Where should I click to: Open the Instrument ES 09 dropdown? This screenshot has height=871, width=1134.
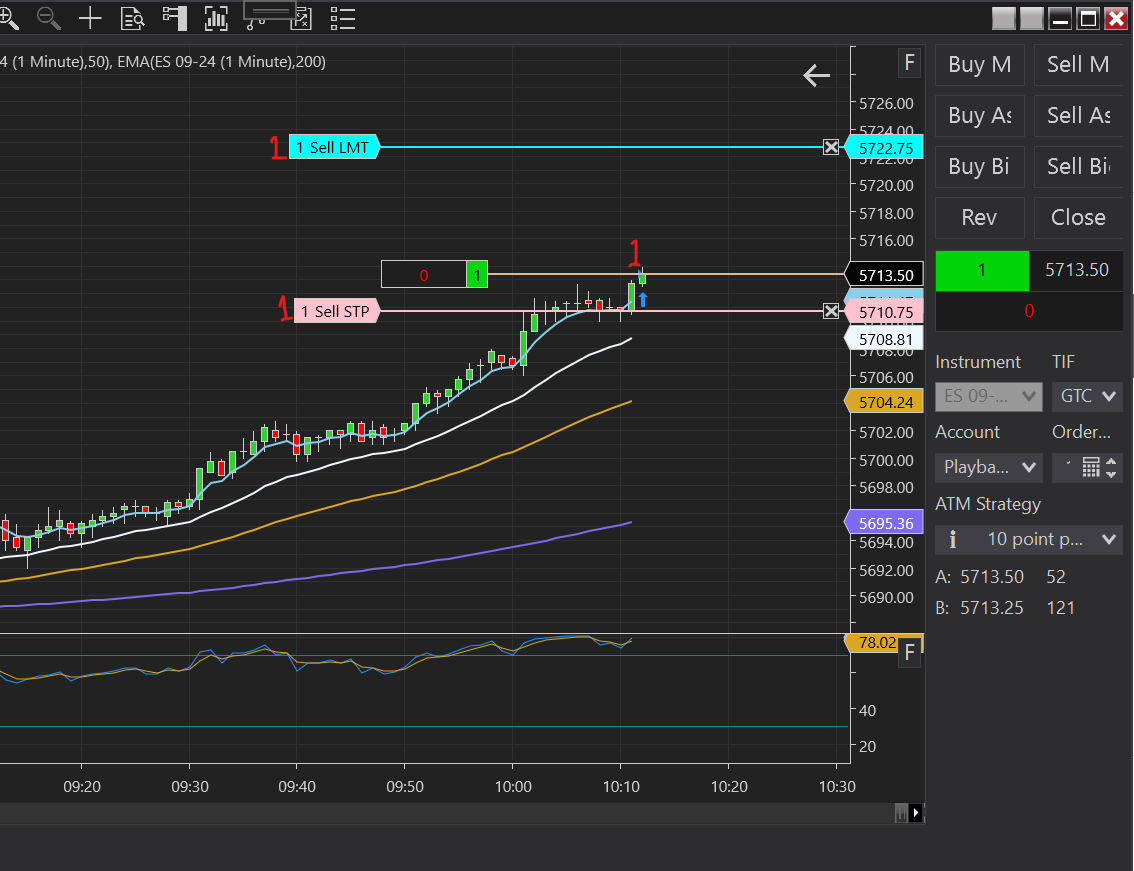click(989, 396)
